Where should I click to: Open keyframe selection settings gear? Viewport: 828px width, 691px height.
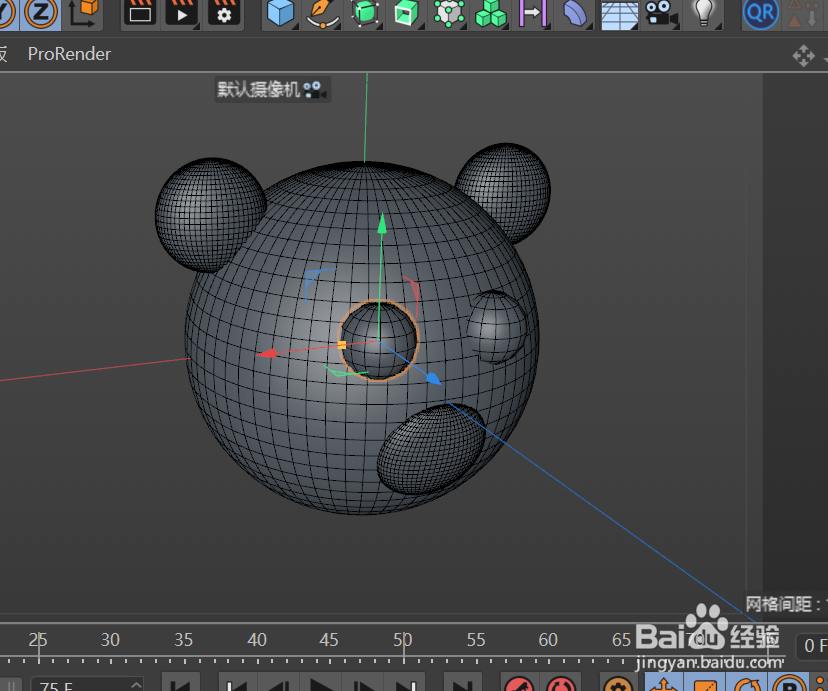[x=617, y=683]
